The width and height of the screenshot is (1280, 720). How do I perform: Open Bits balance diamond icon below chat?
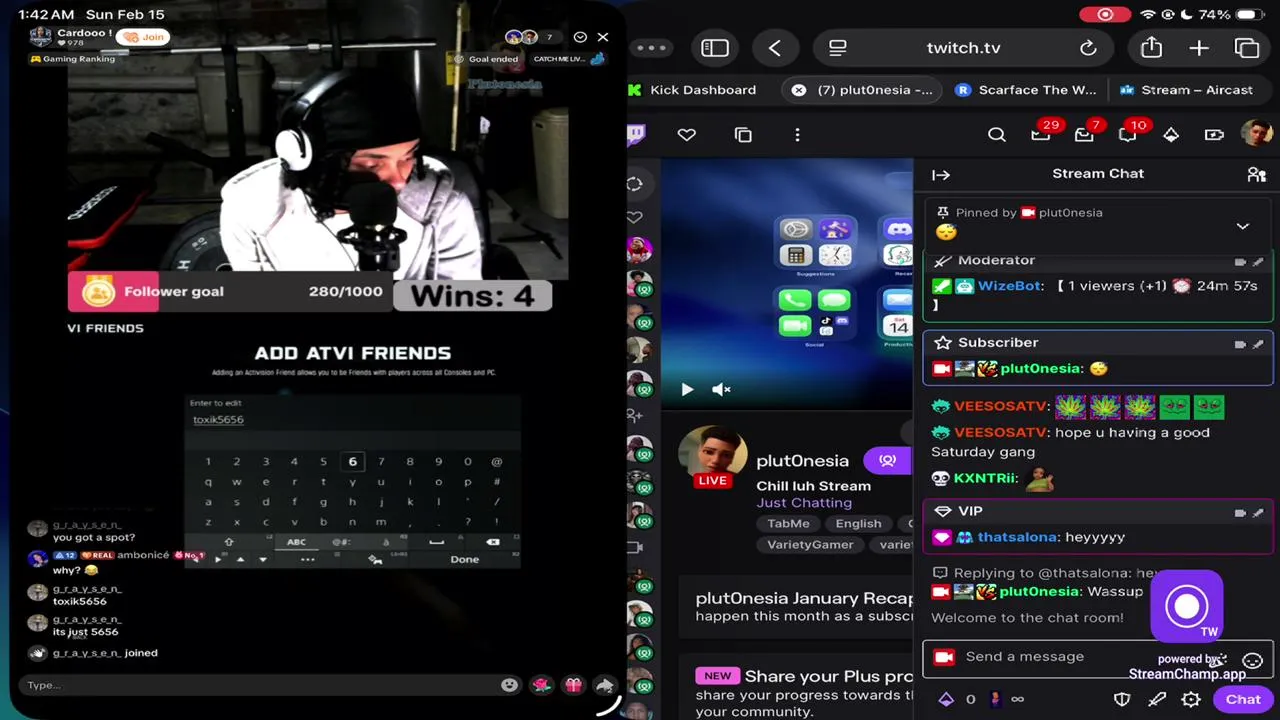pos(946,699)
